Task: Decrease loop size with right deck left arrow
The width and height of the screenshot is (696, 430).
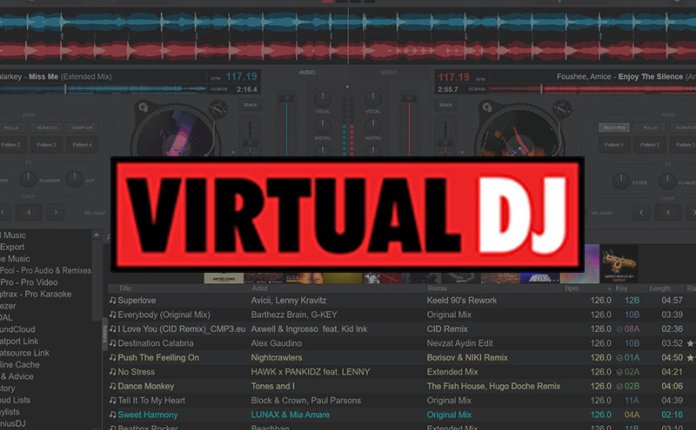Action: (641, 213)
